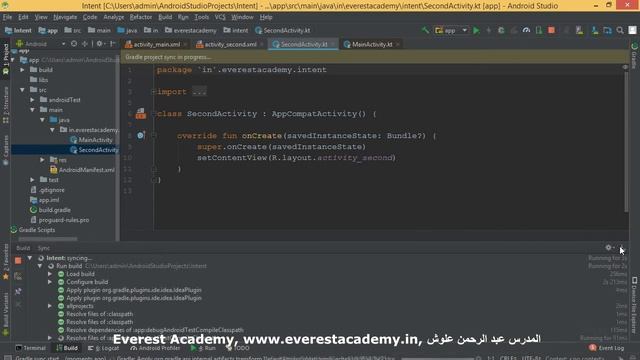Screen dimensions: 640x360
Task: Toggle the Project side tool window
Action: click(5, 59)
